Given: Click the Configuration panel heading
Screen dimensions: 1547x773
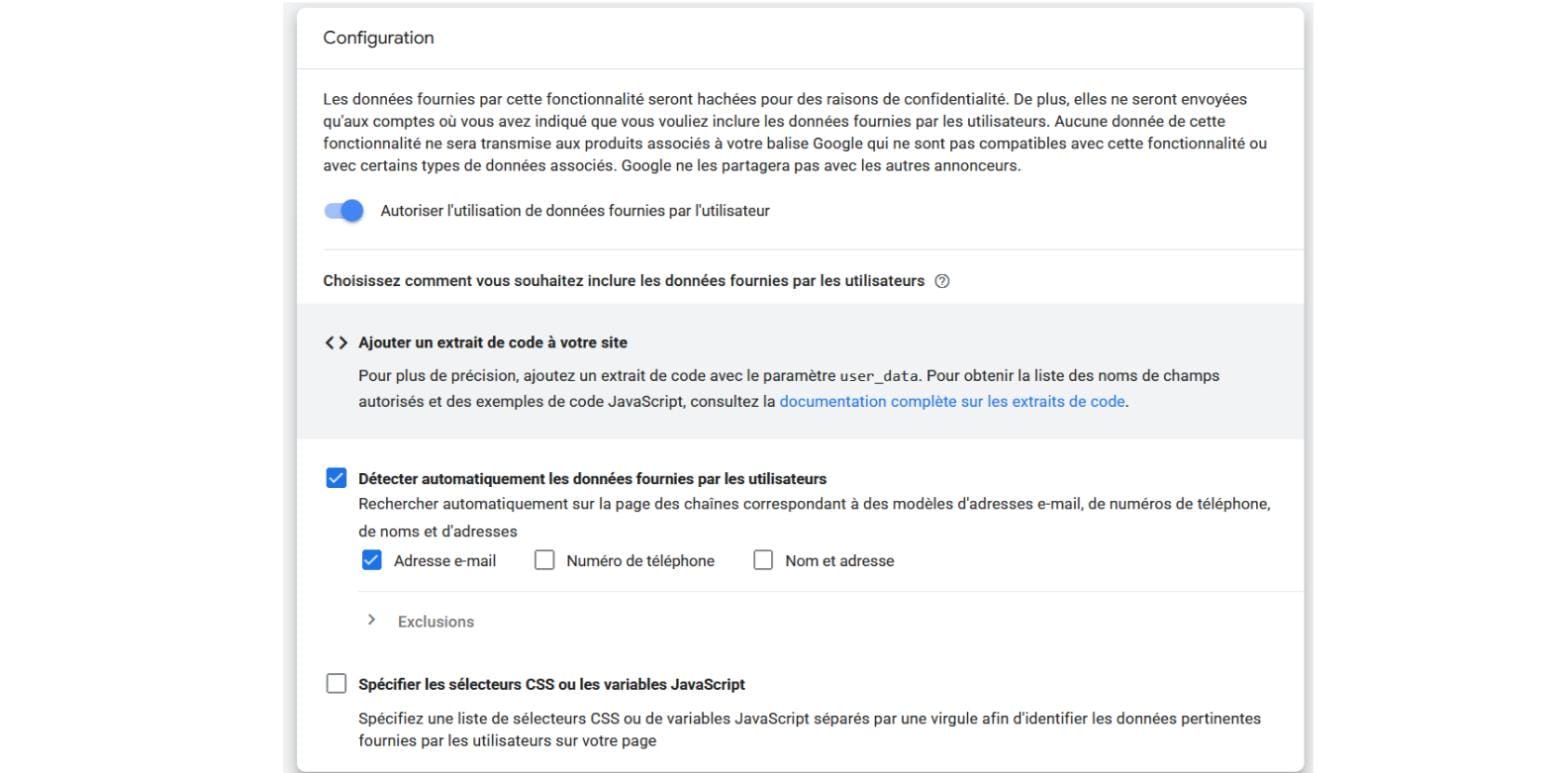Looking at the screenshot, I should [x=378, y=38].
